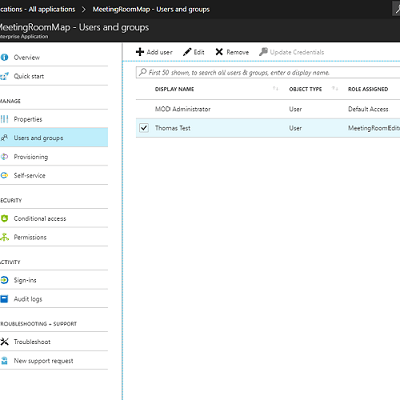Click User type in Thomas Test row
The width and height of the screenshot is (400, 400).
tap(295, 128)
